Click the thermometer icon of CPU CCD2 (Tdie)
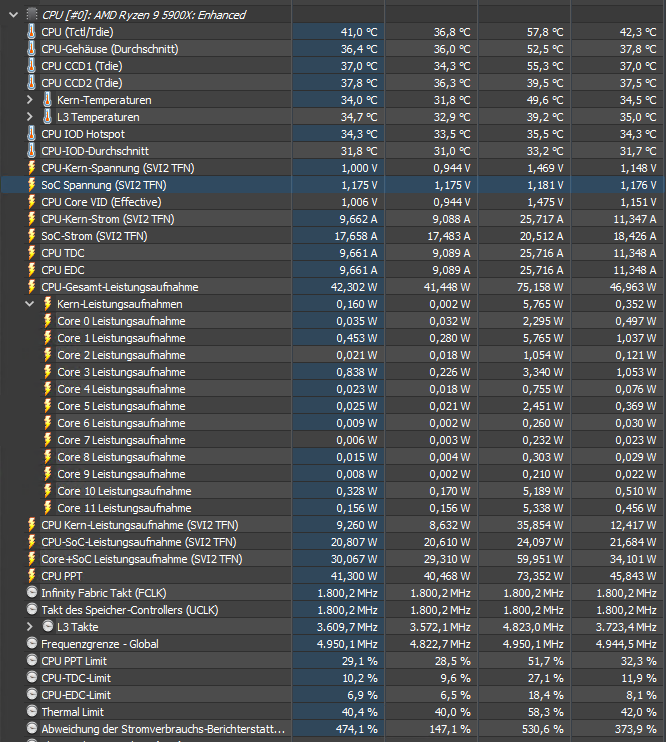Image resolution: width=666 pixels, height=742 pixels. click(31, 83)
